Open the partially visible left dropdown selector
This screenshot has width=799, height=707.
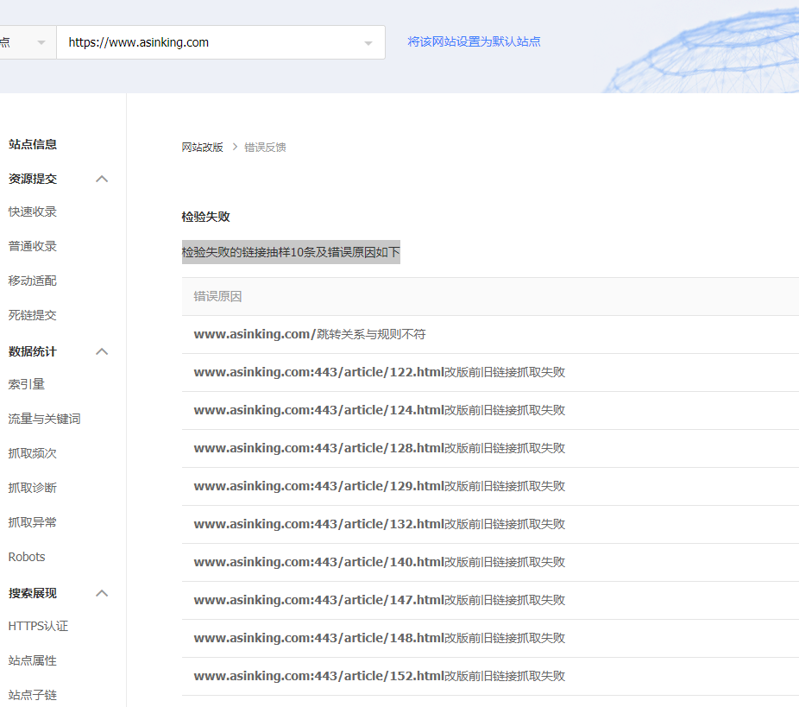click(40, 43)
